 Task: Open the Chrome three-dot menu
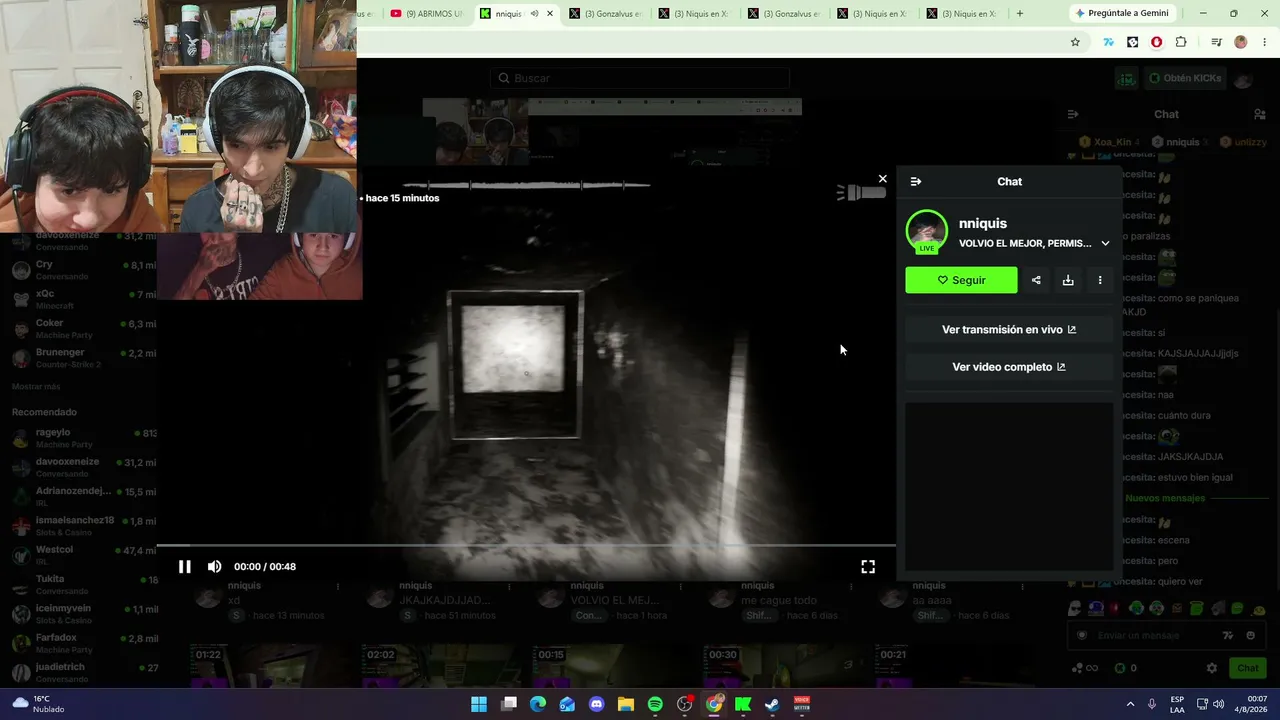1265,42
